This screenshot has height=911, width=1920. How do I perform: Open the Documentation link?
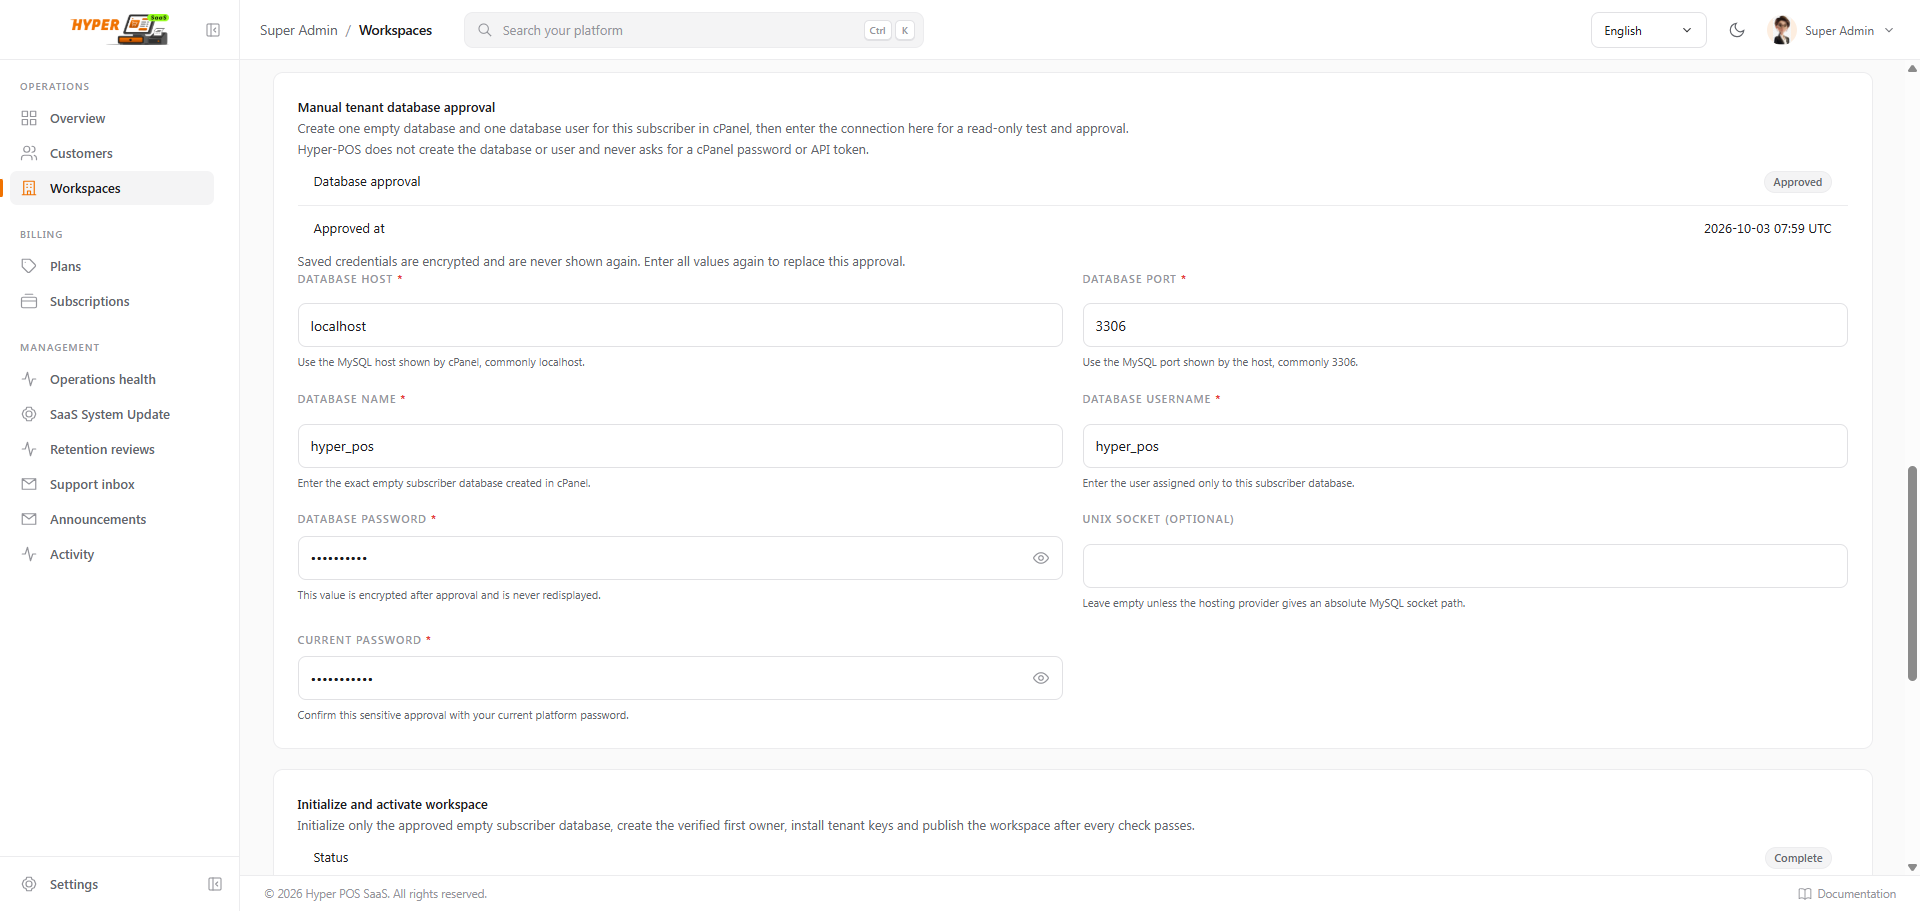1847,894
